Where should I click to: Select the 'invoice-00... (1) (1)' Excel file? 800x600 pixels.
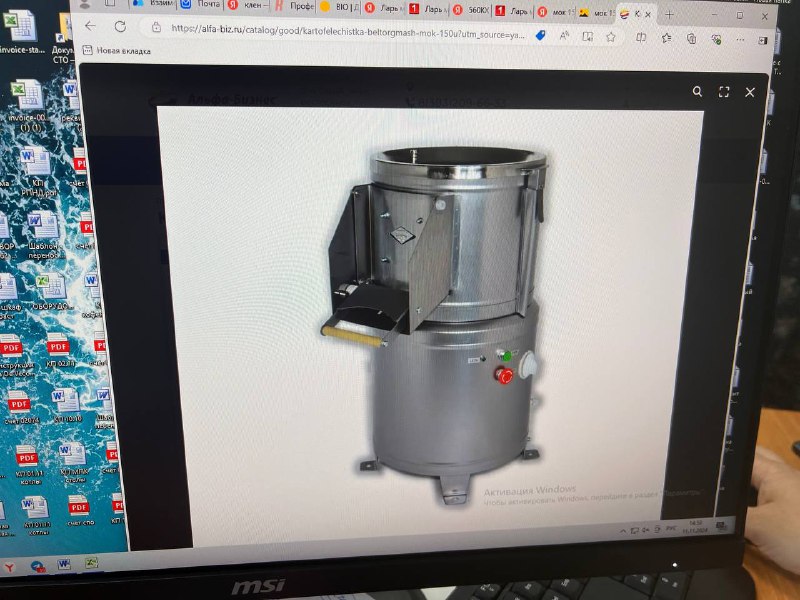28,106
